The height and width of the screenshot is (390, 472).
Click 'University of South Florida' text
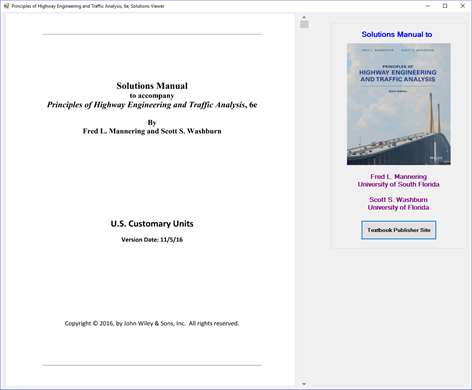point(398,184)
